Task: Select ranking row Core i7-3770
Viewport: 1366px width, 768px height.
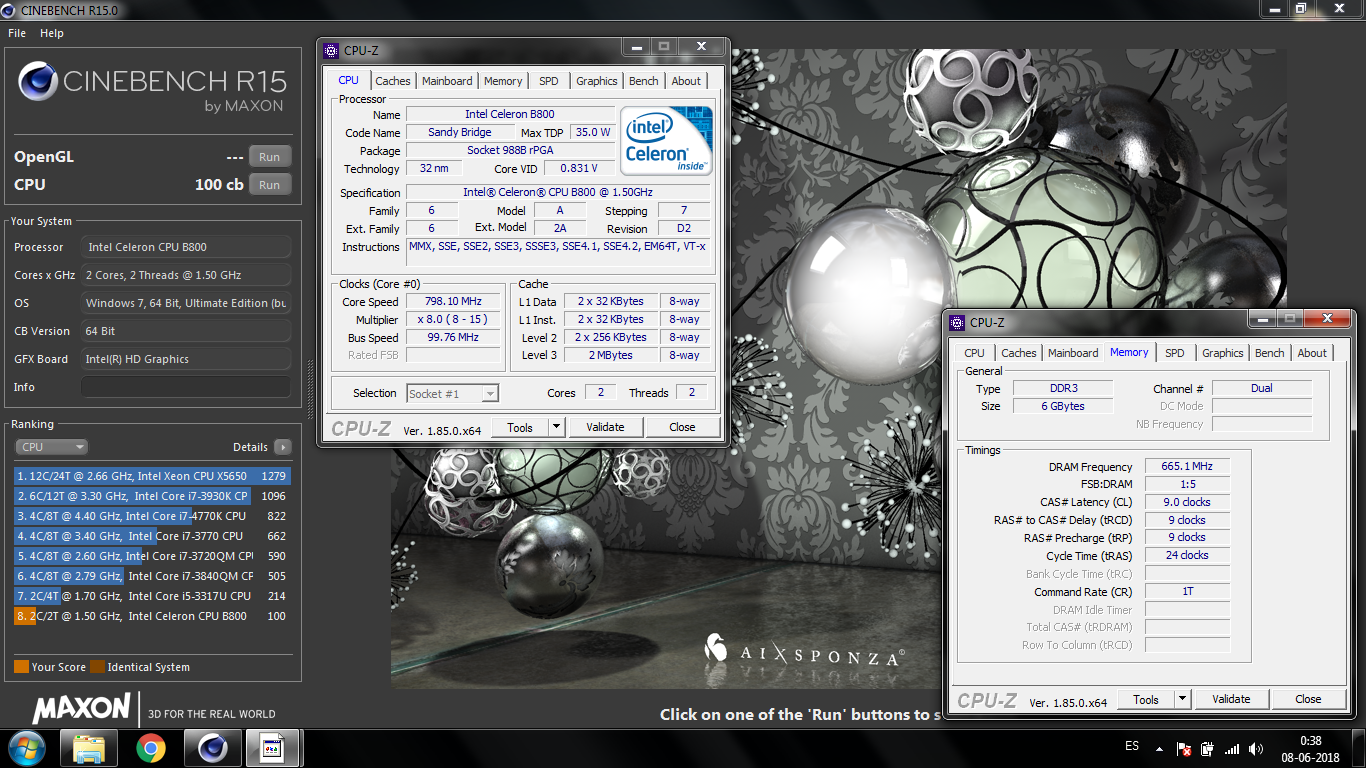Action: pyautogui.click(x=152, y=536)
